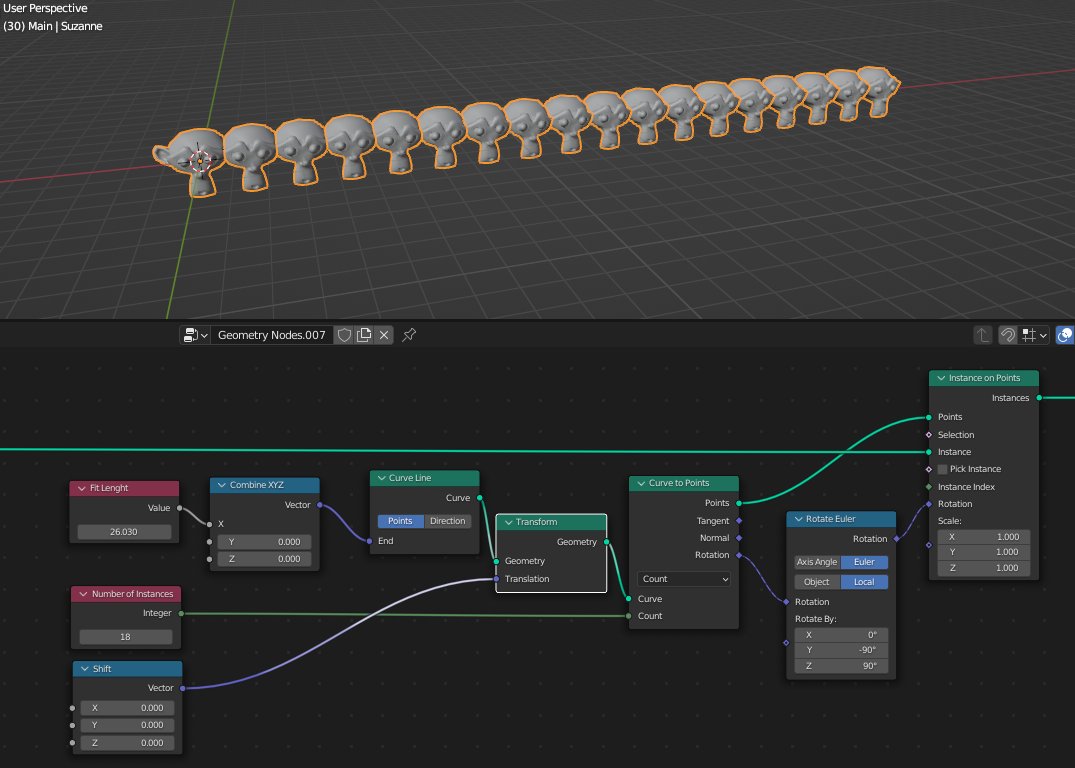Click the '(30) Main | Suzanne' viewport text
1075x768 pixels.
tap(53, 26)
